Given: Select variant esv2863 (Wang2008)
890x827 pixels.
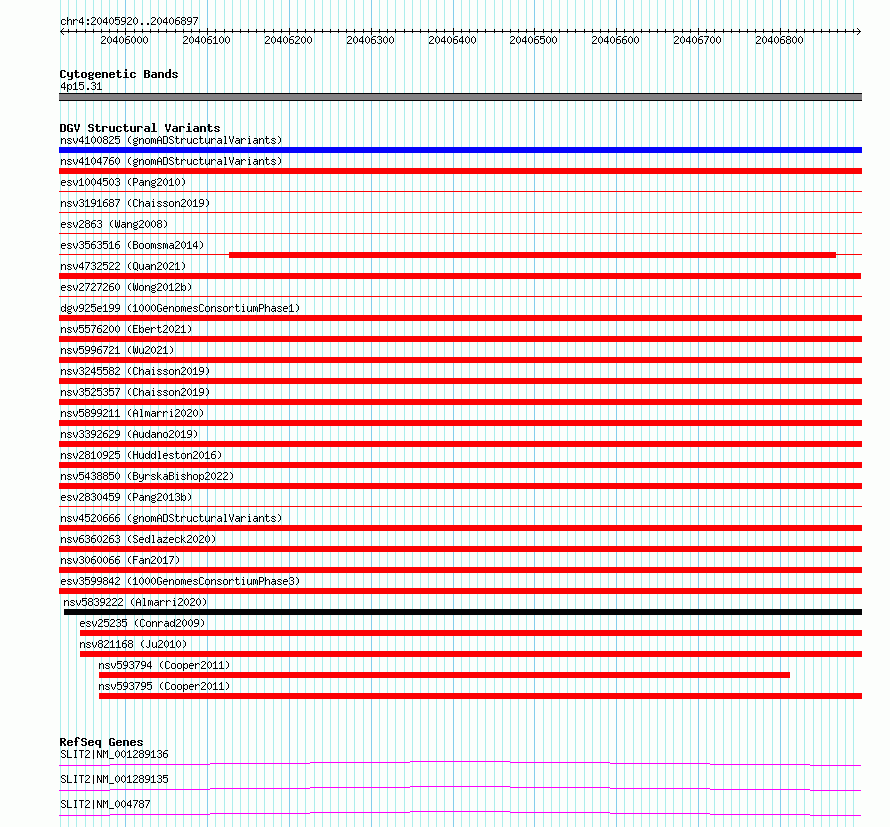Looking at the screenshot, I should [x=114, y=224].
